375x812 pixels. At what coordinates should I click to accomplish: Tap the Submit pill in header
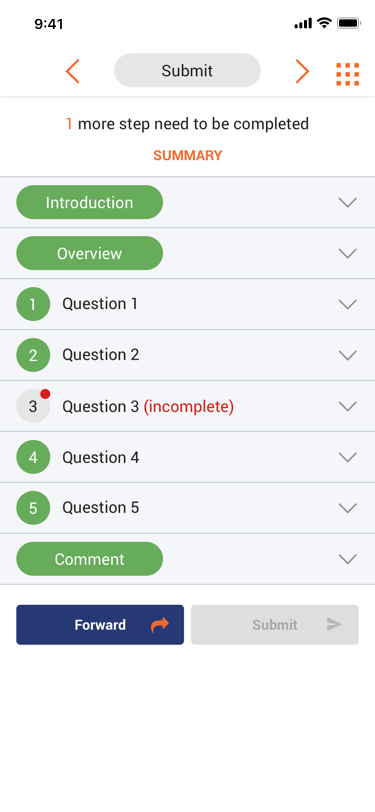click(x=187, y=70)
